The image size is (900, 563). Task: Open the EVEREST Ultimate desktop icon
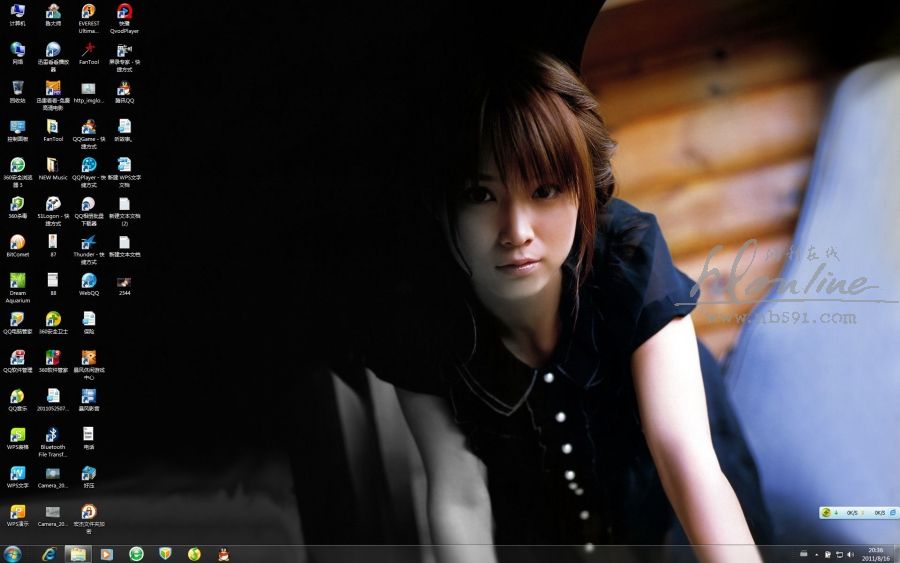88,12
